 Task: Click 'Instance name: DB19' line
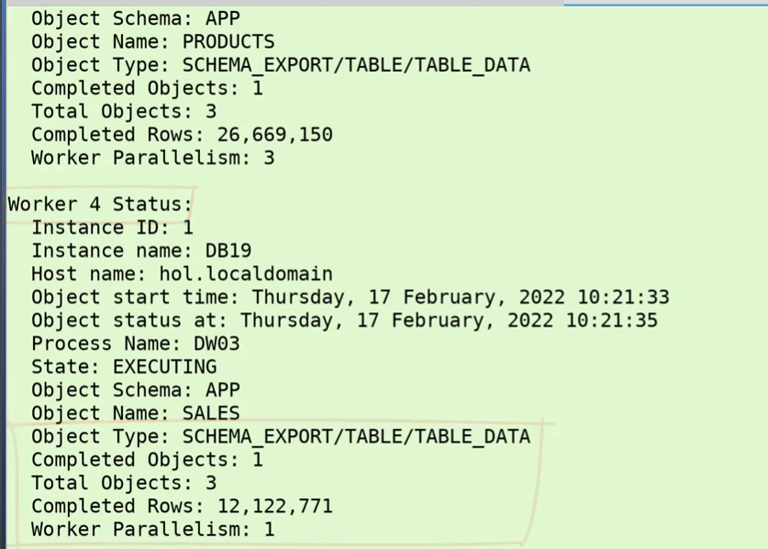point(142,251)
